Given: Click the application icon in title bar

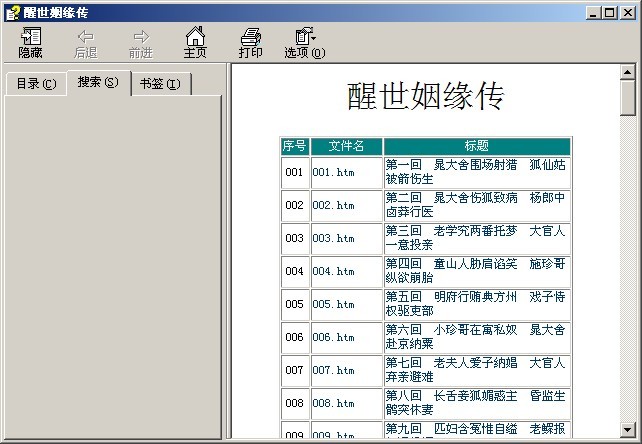Looking at the screenshot, I should (12, 12).
